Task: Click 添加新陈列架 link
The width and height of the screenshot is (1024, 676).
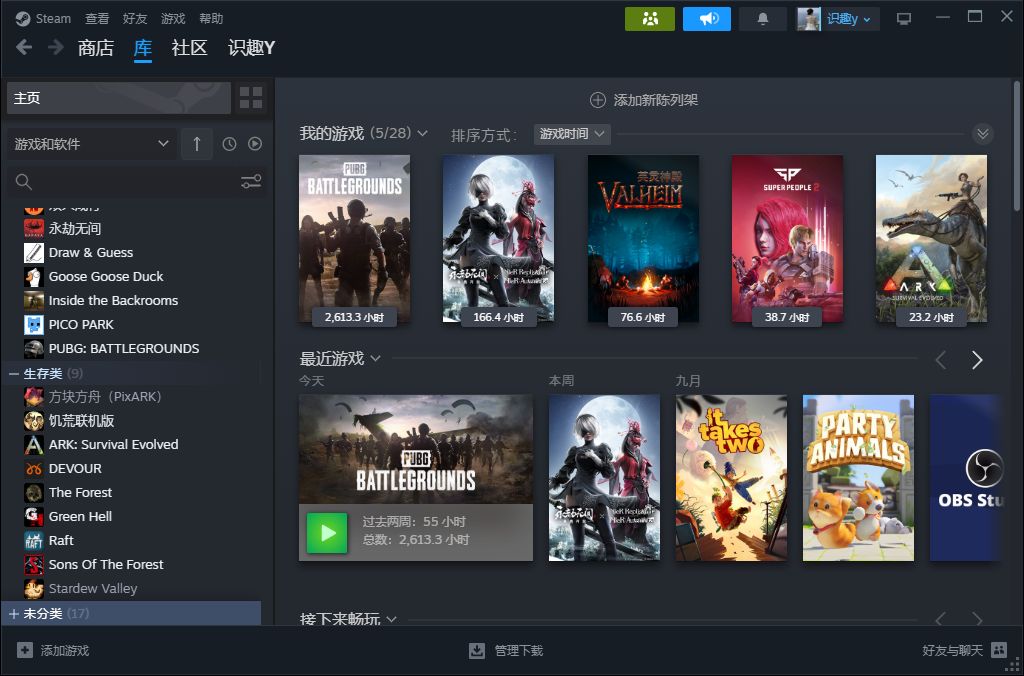Action: 656,100
